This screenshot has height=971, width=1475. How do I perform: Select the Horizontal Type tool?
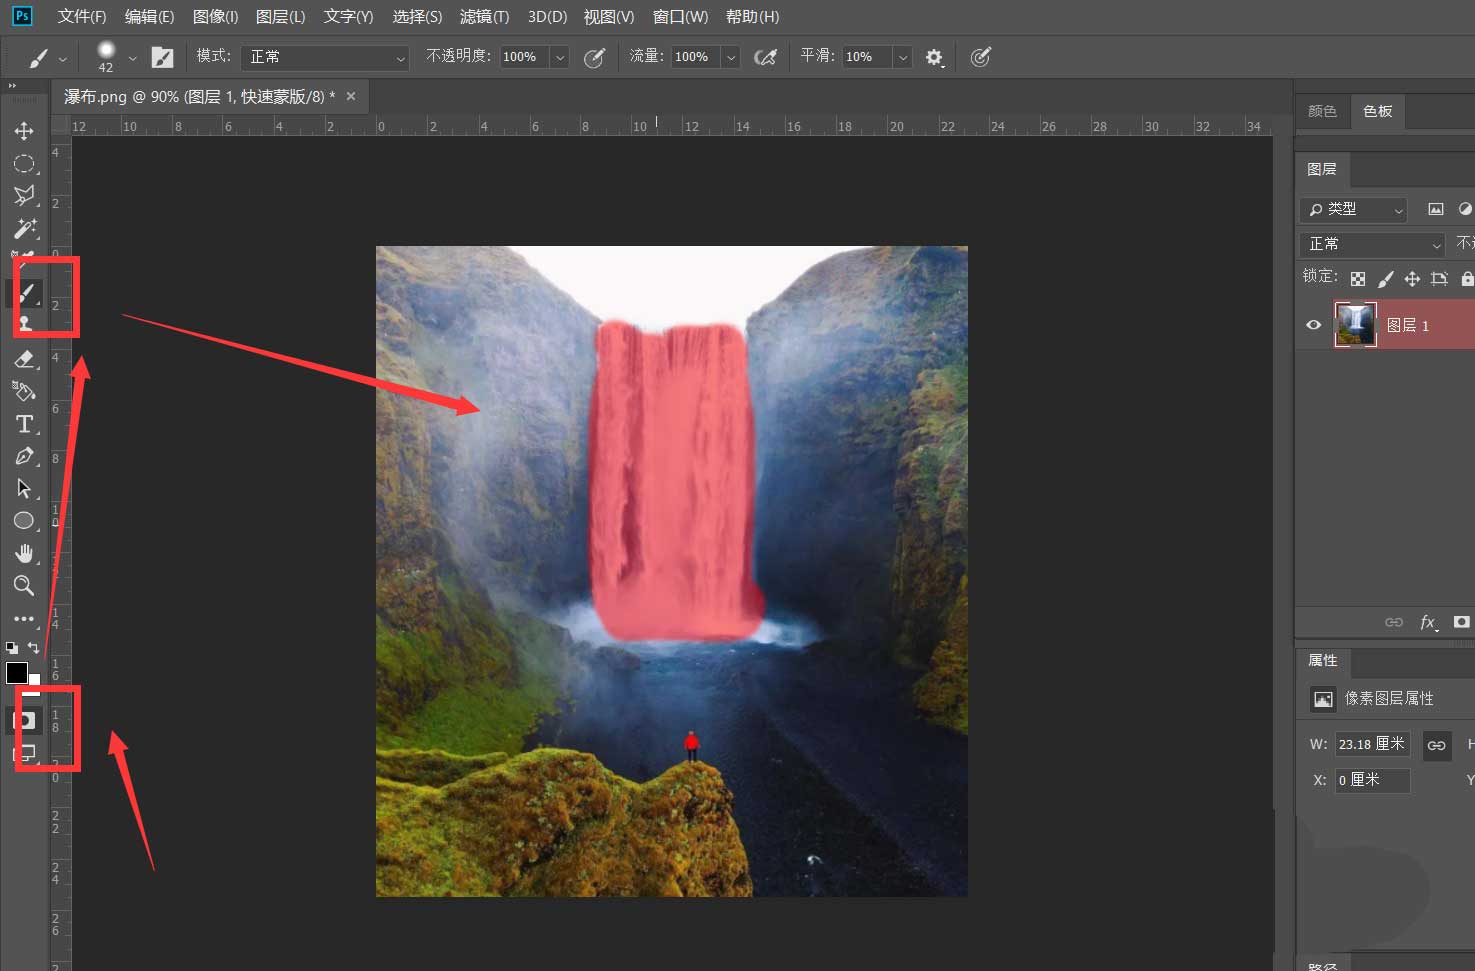click(24, 424)
